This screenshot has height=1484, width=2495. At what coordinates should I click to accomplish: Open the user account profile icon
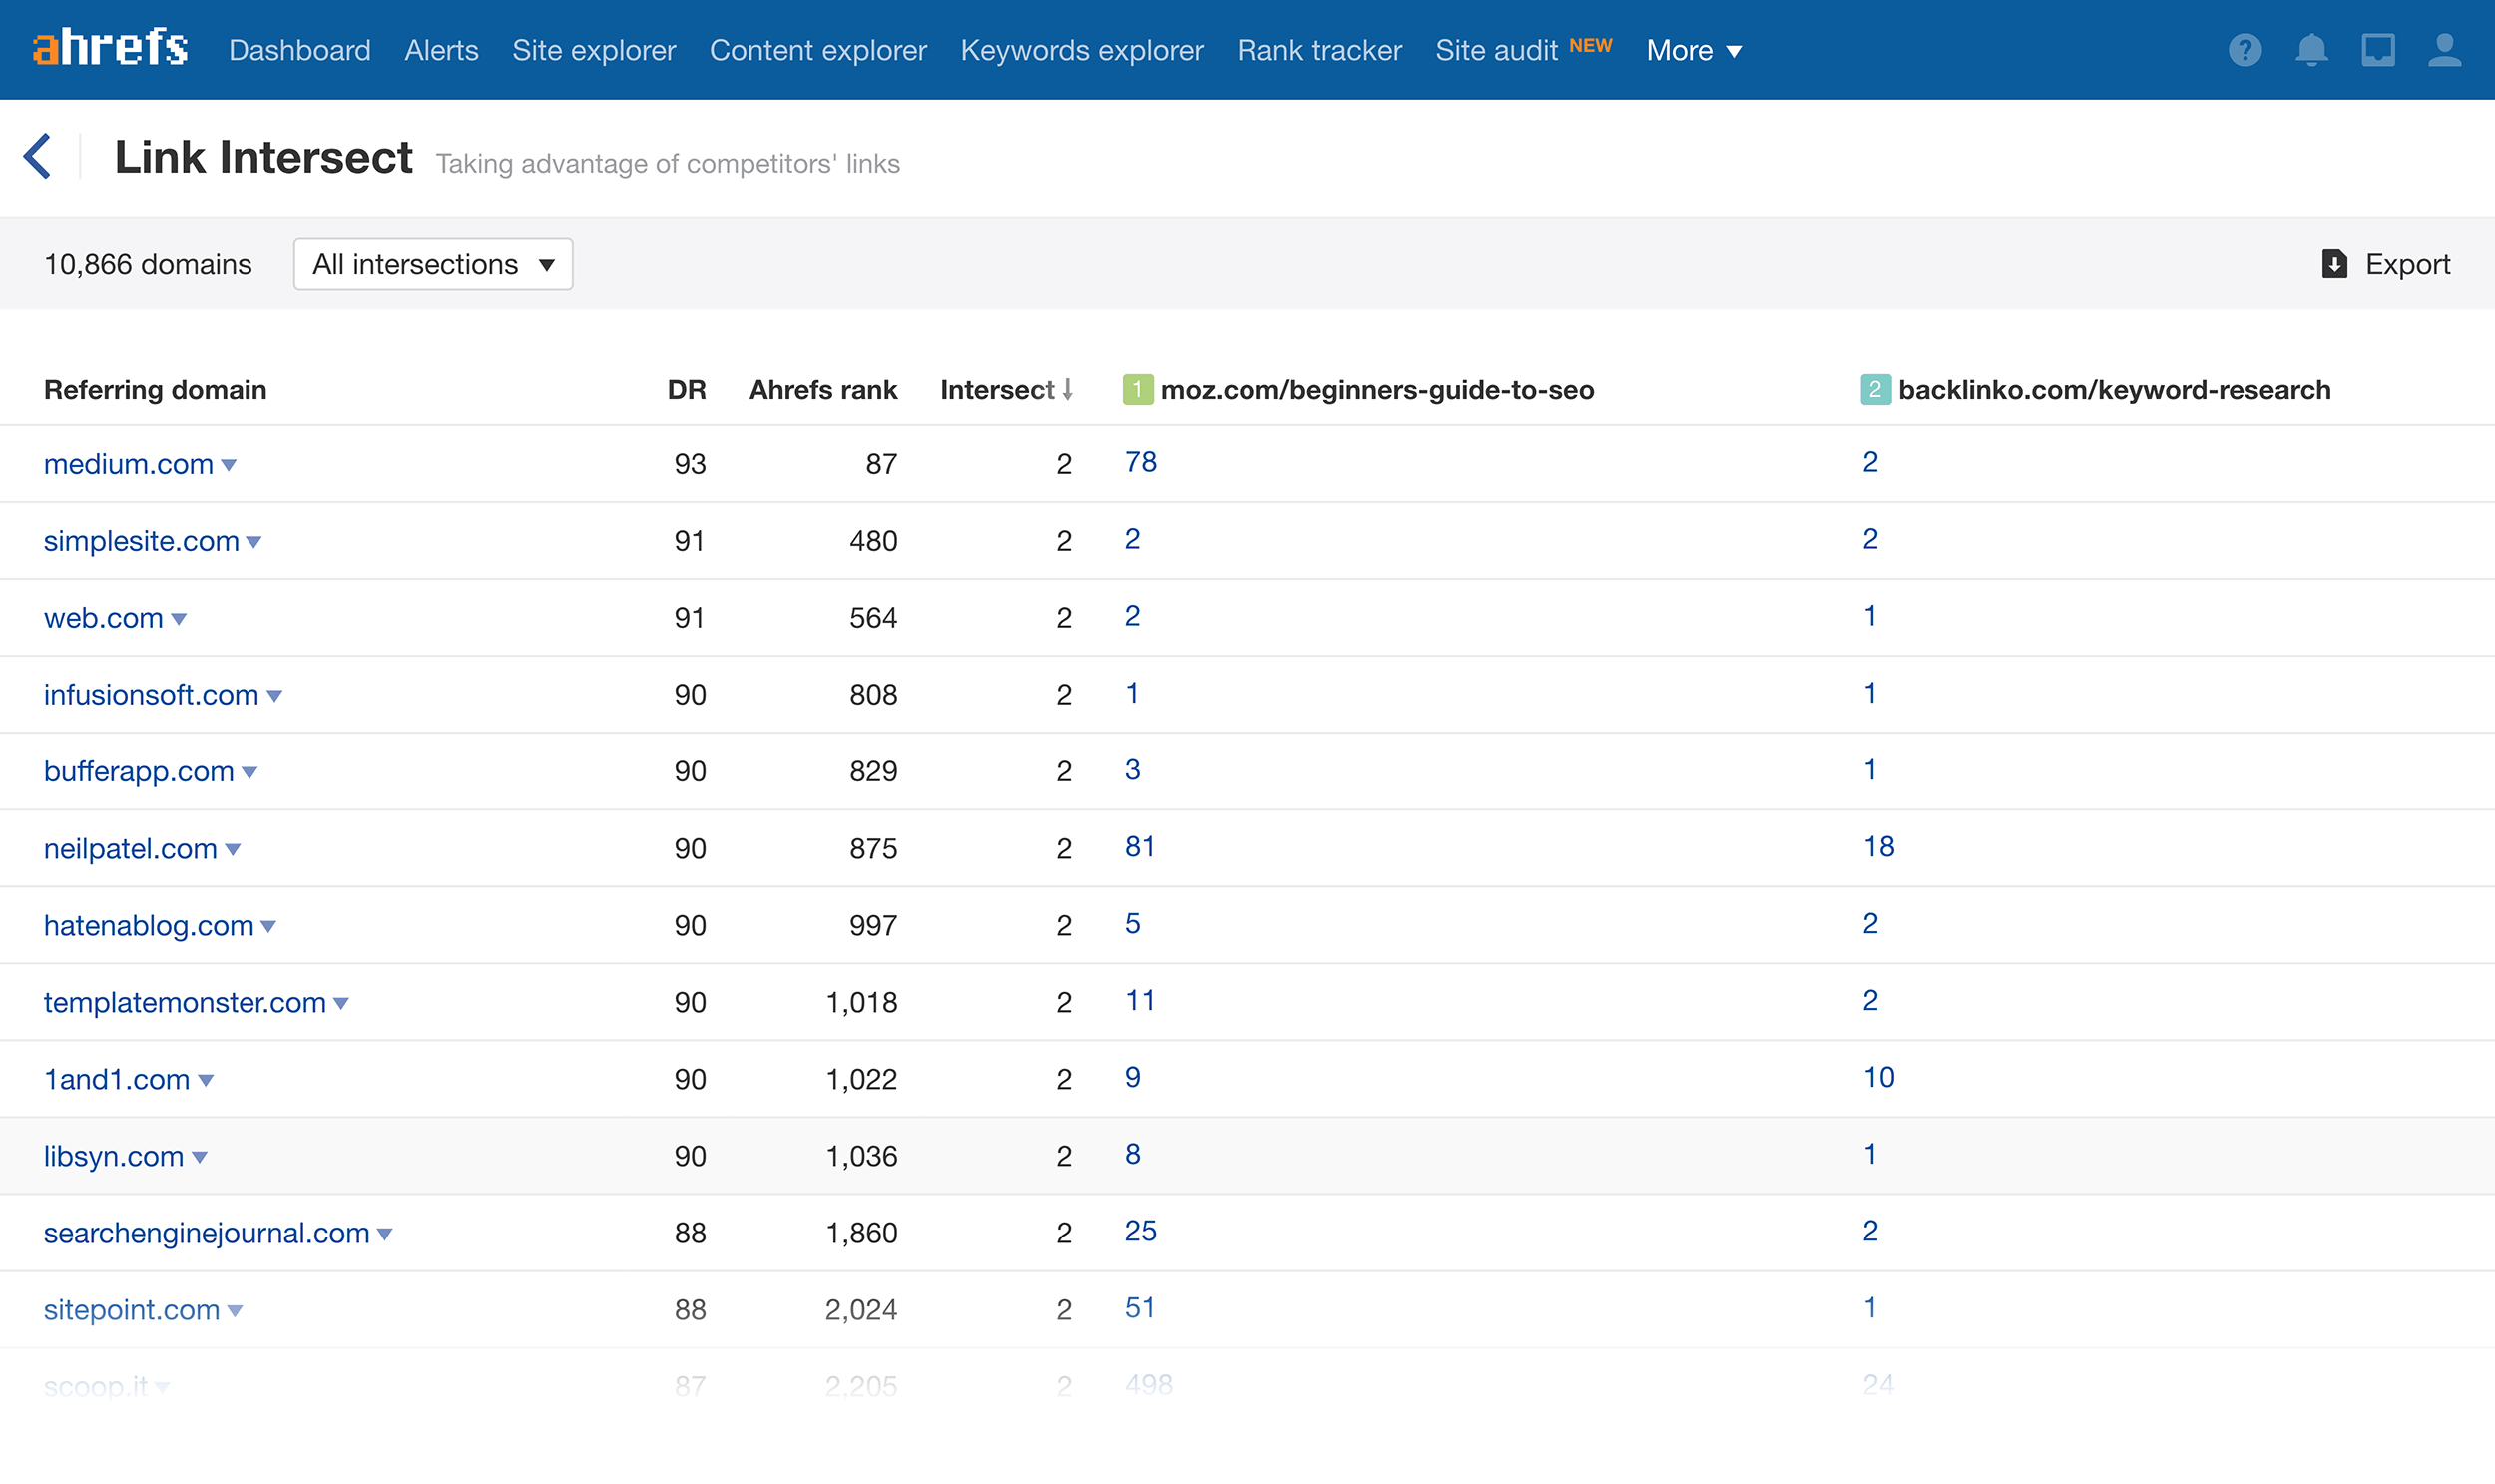click(2444, 50)
